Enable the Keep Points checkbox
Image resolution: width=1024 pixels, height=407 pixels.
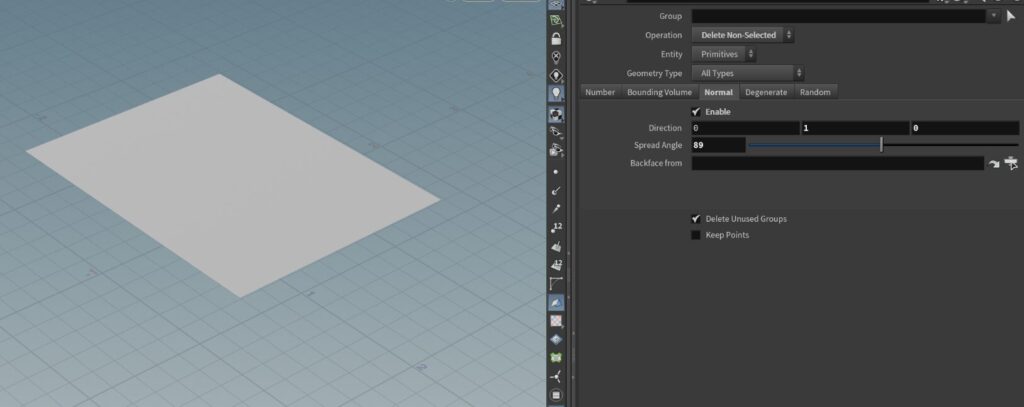click(x=696, y=235)
